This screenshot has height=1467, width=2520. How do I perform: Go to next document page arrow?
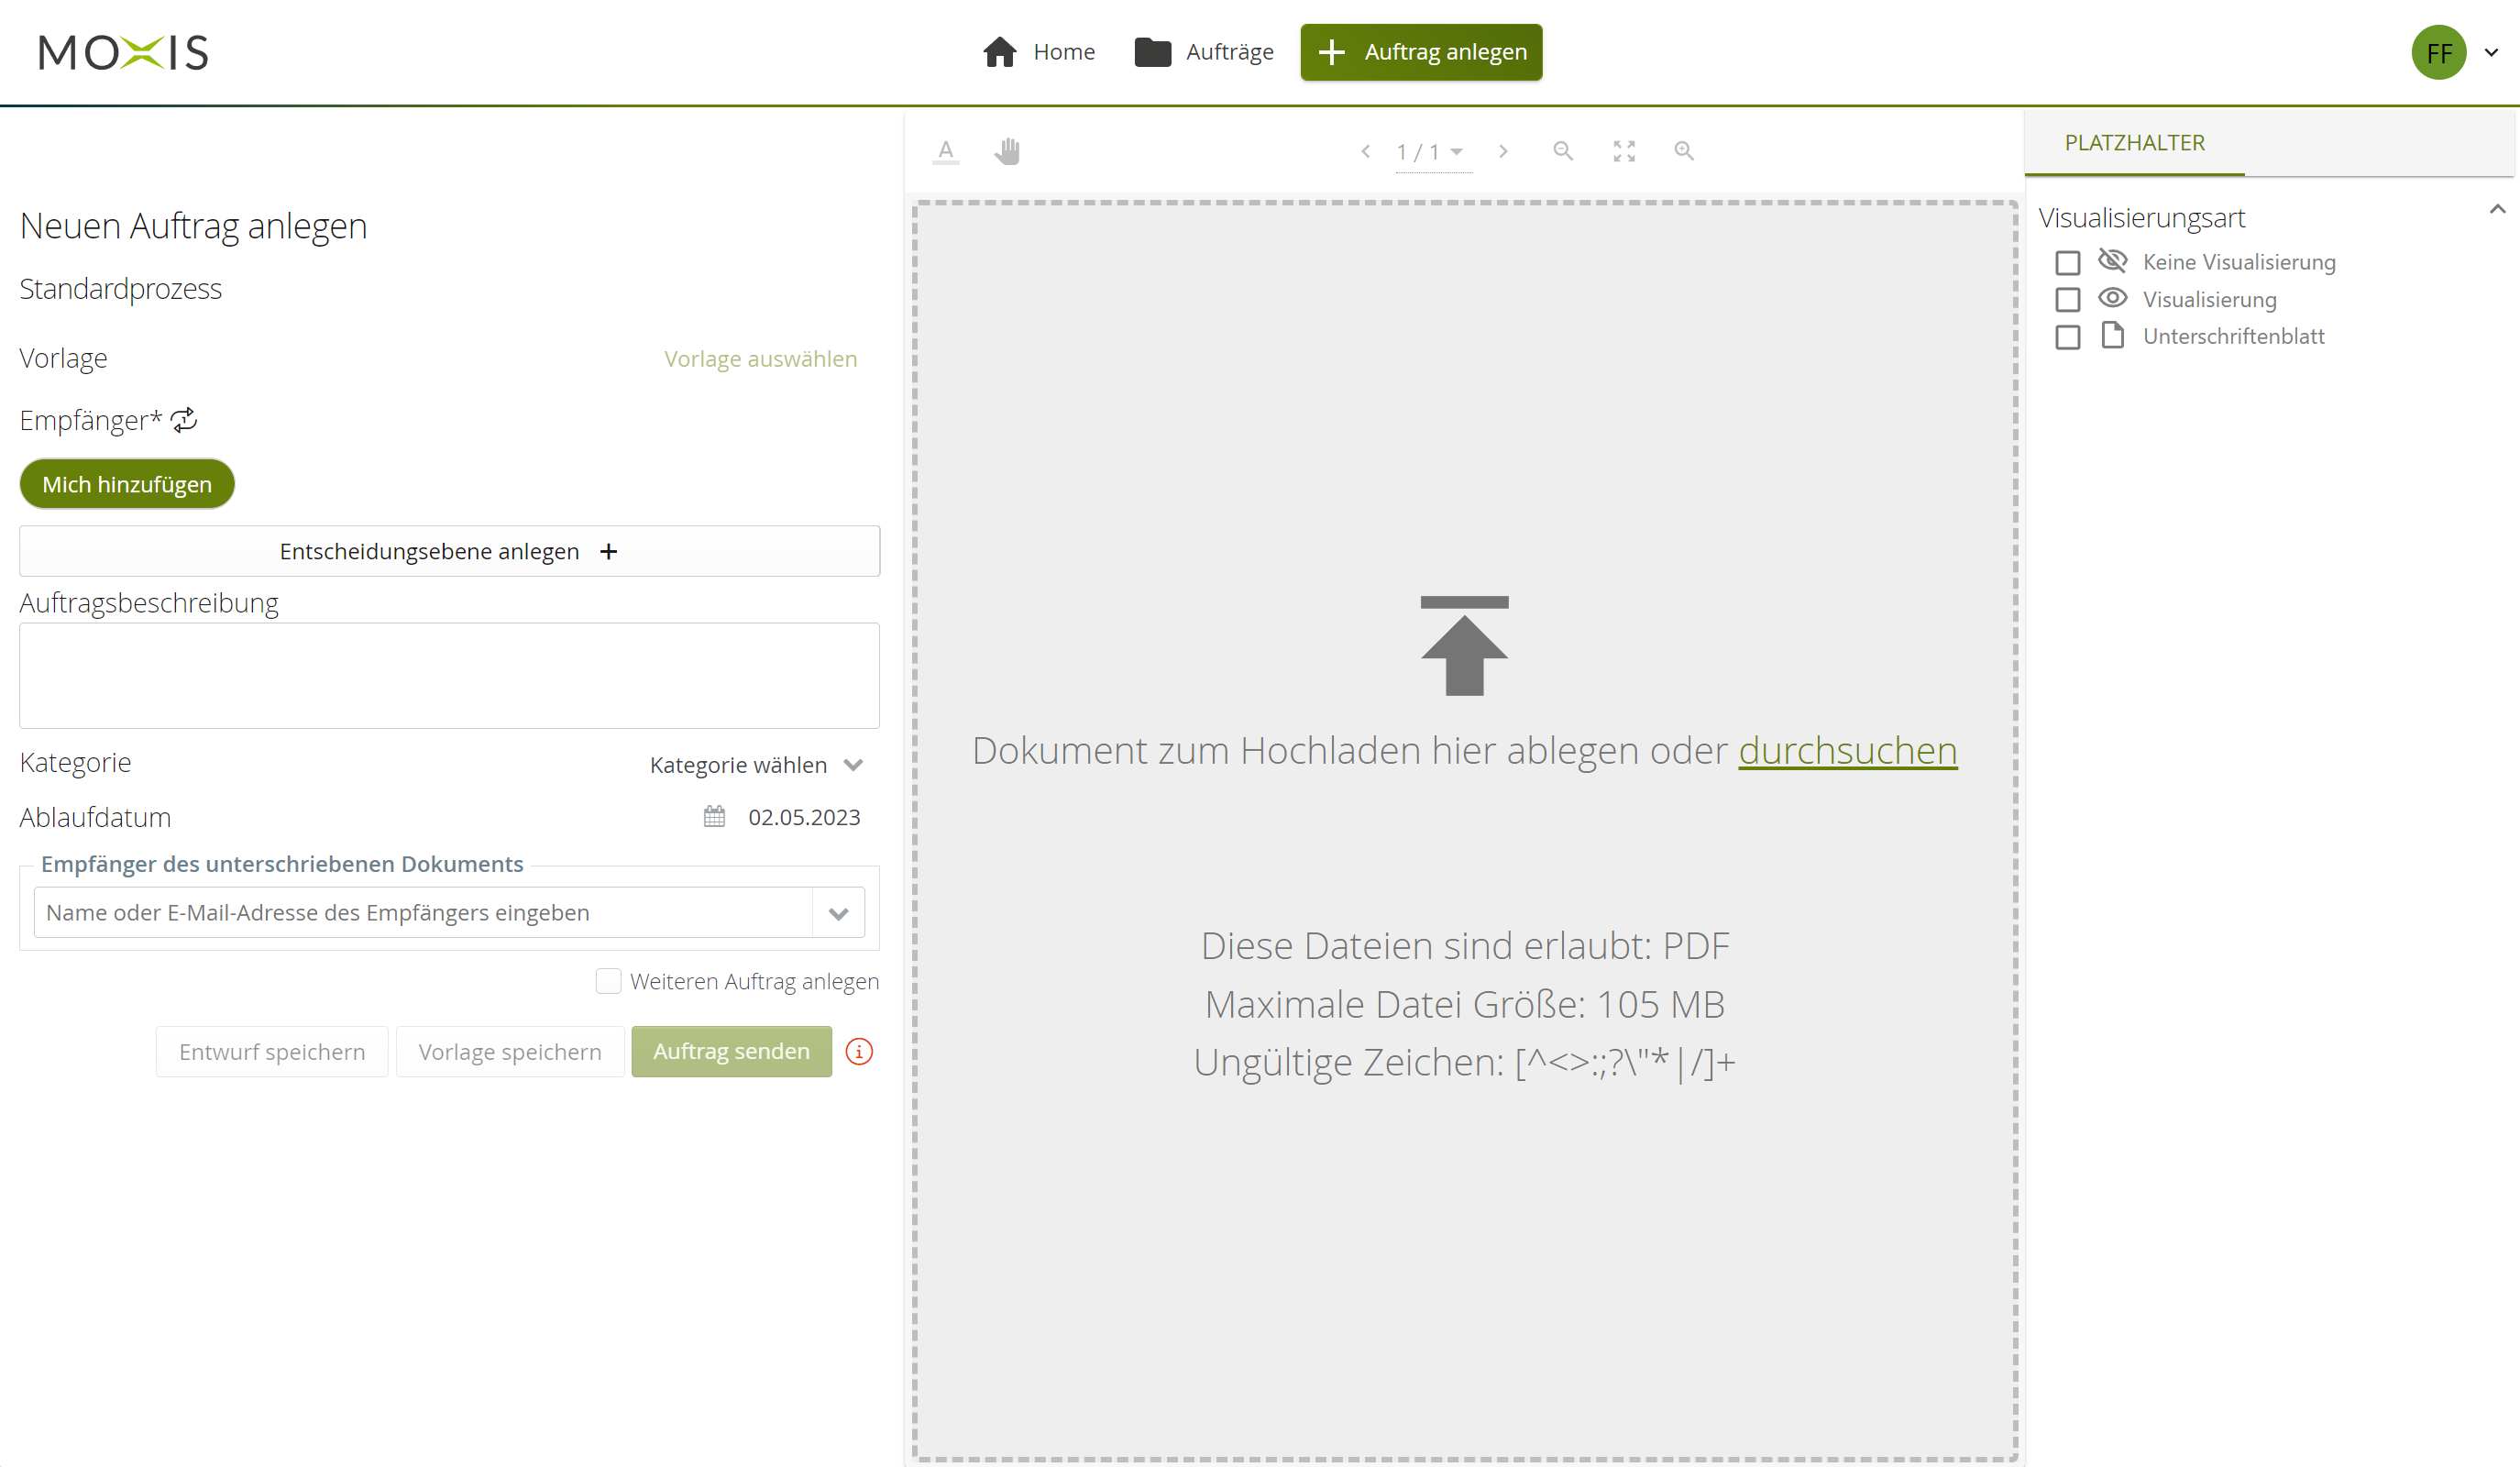pos(1502,151)
